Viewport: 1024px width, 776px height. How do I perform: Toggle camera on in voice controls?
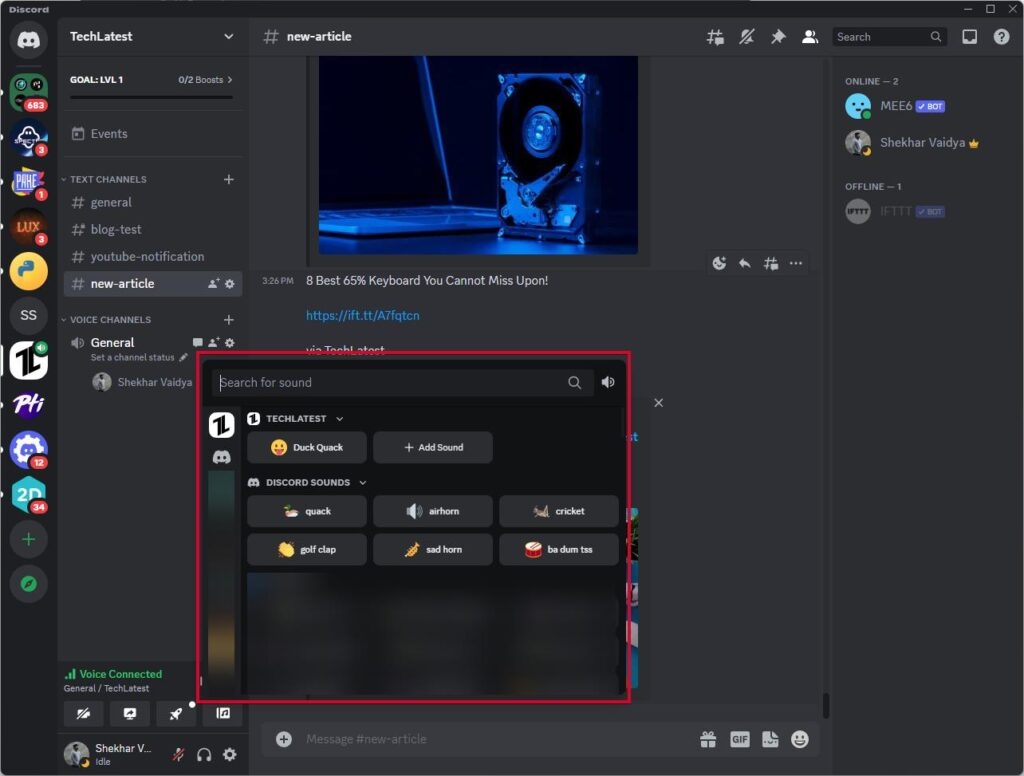pos(84,714)
